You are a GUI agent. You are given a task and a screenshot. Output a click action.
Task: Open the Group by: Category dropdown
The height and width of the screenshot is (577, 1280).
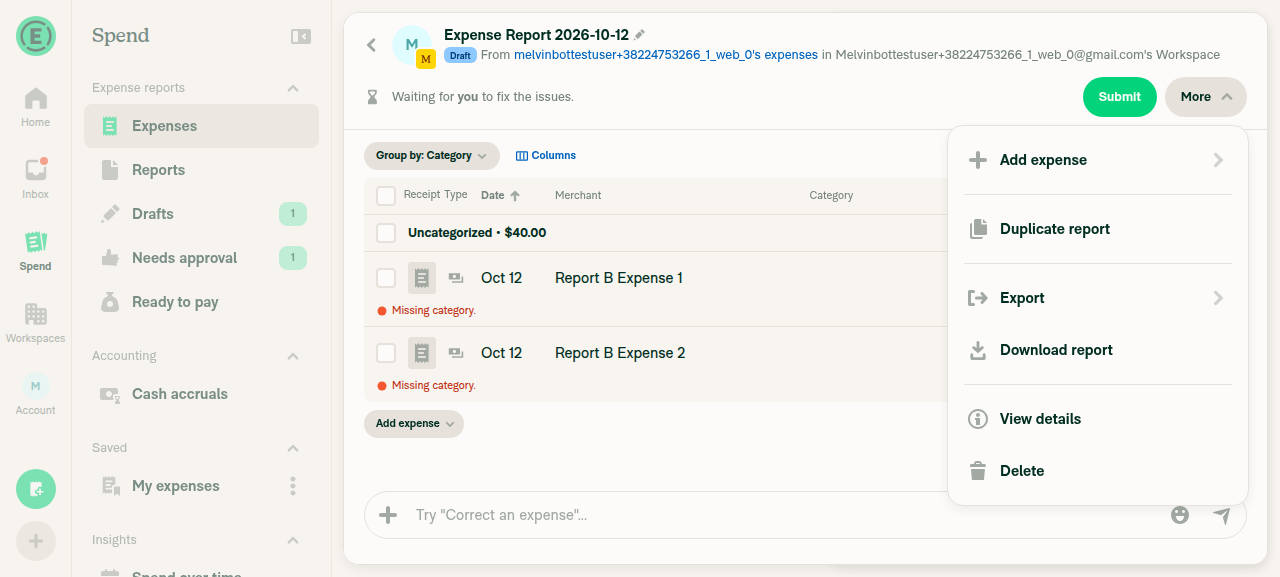[432, 156]
